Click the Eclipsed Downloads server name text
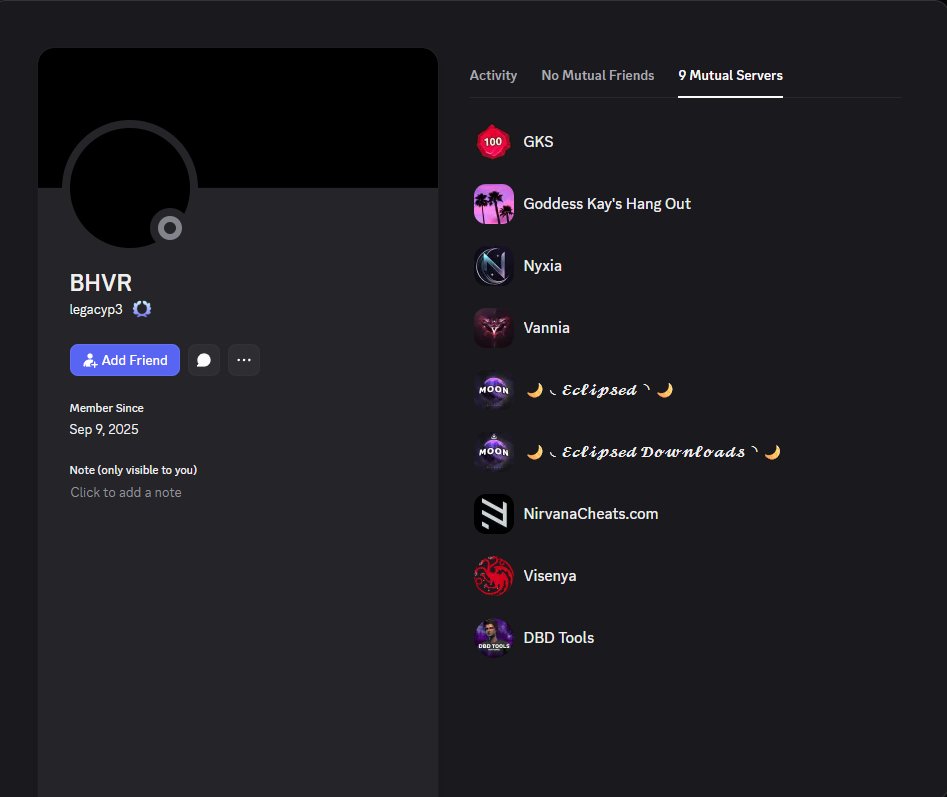This screenshot has height=797, width=947. [653, 452]
